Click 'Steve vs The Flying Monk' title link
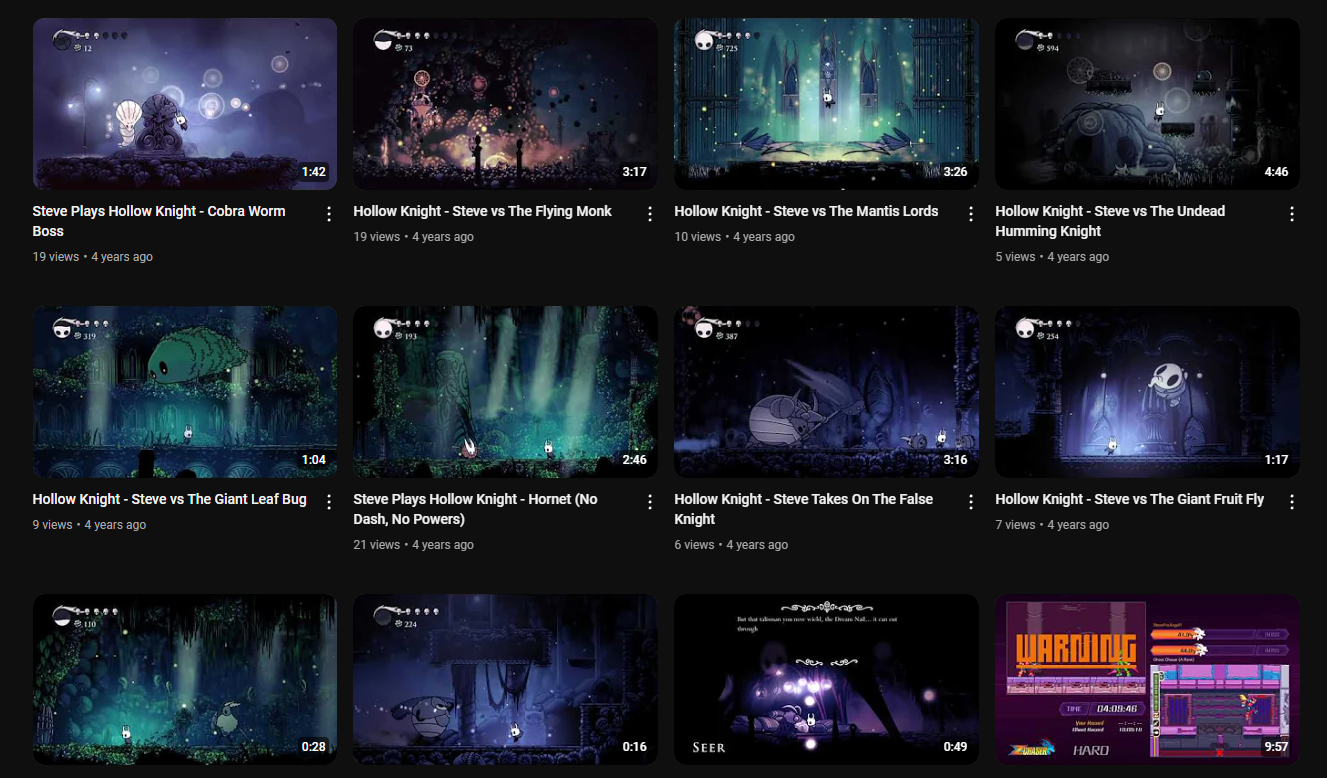This screenshot has width=1327, height=778. tap(482, 211)
